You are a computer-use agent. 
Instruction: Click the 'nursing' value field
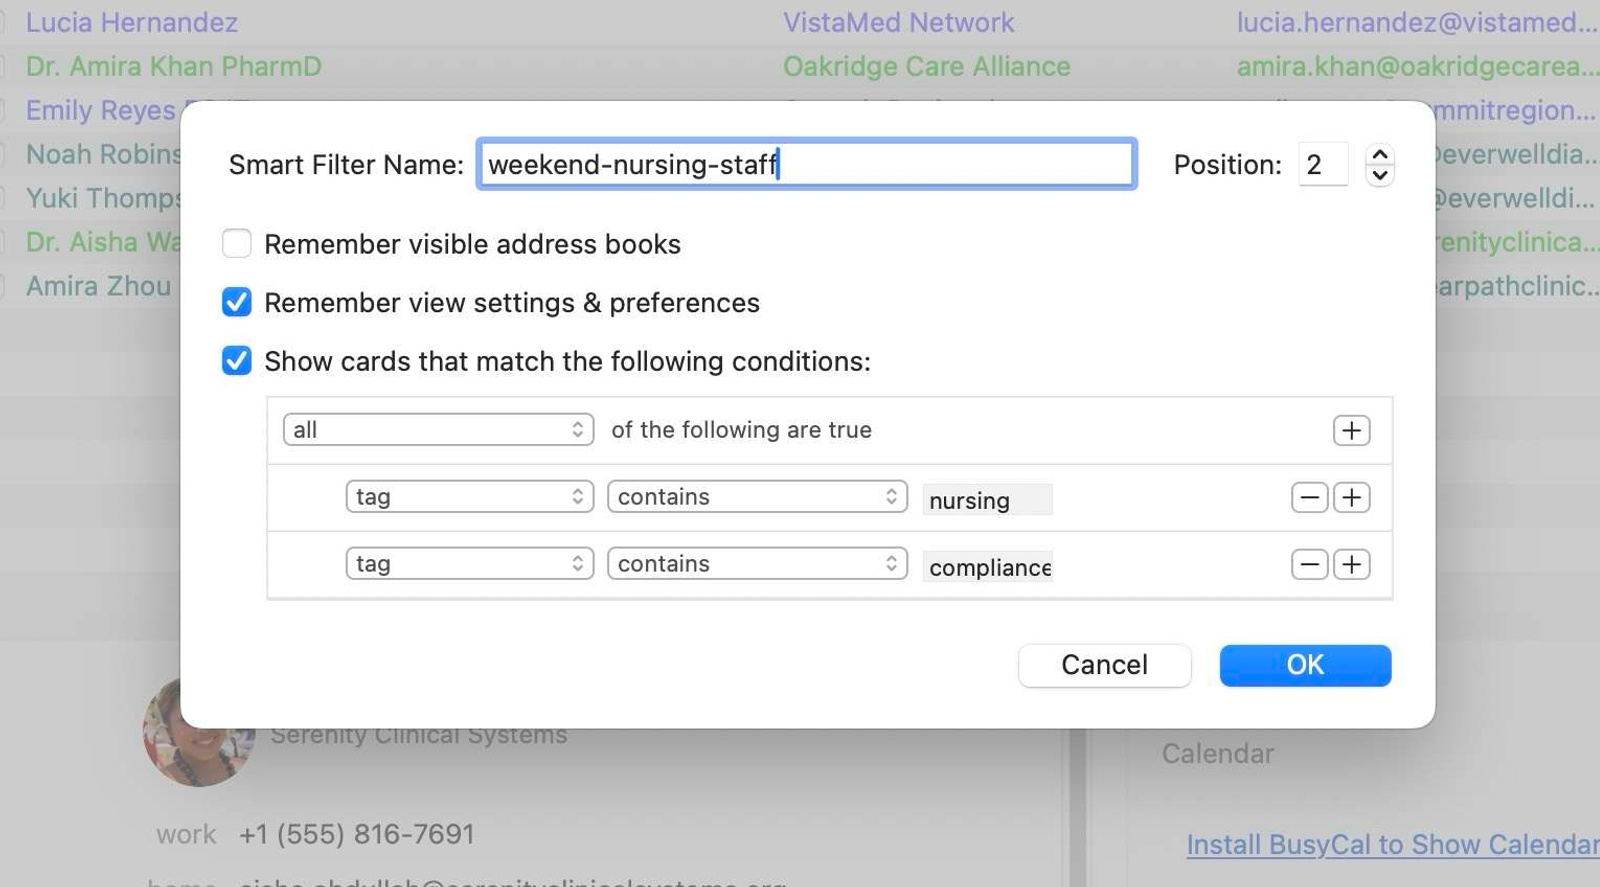tap(987, 500)
